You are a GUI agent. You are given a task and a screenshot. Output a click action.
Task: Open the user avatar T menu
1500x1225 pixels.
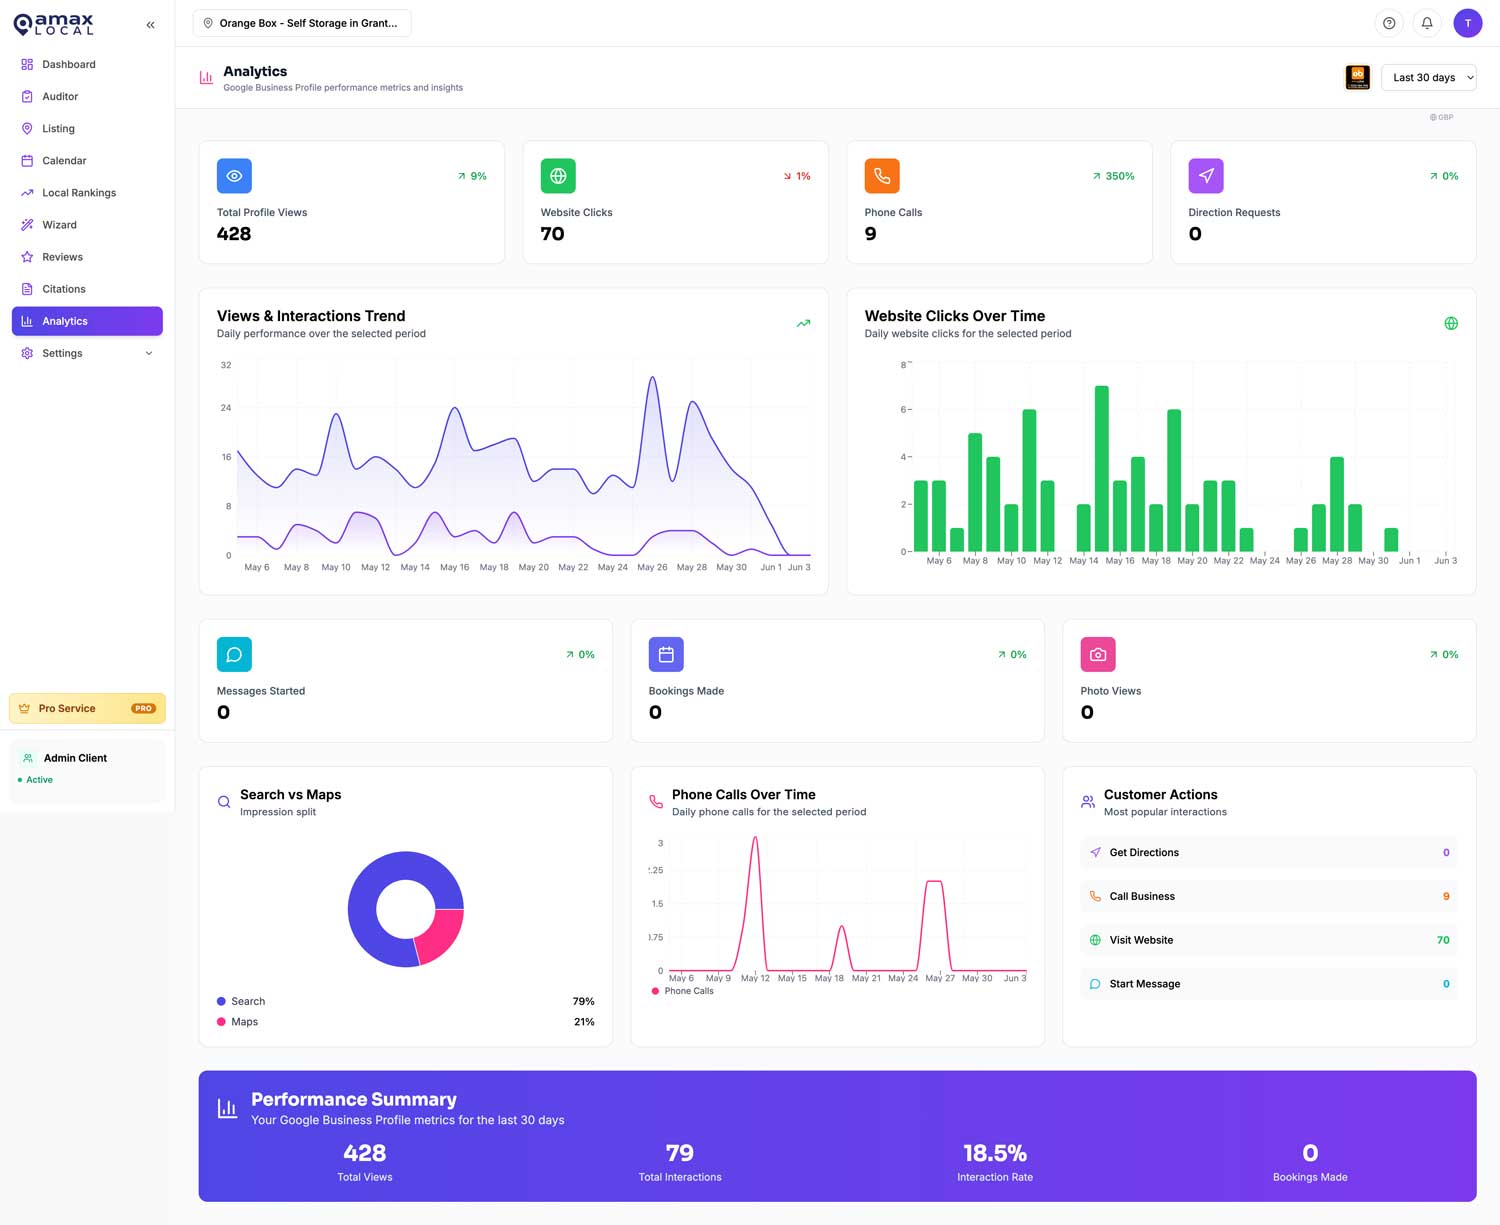(x=1467, y=23)
